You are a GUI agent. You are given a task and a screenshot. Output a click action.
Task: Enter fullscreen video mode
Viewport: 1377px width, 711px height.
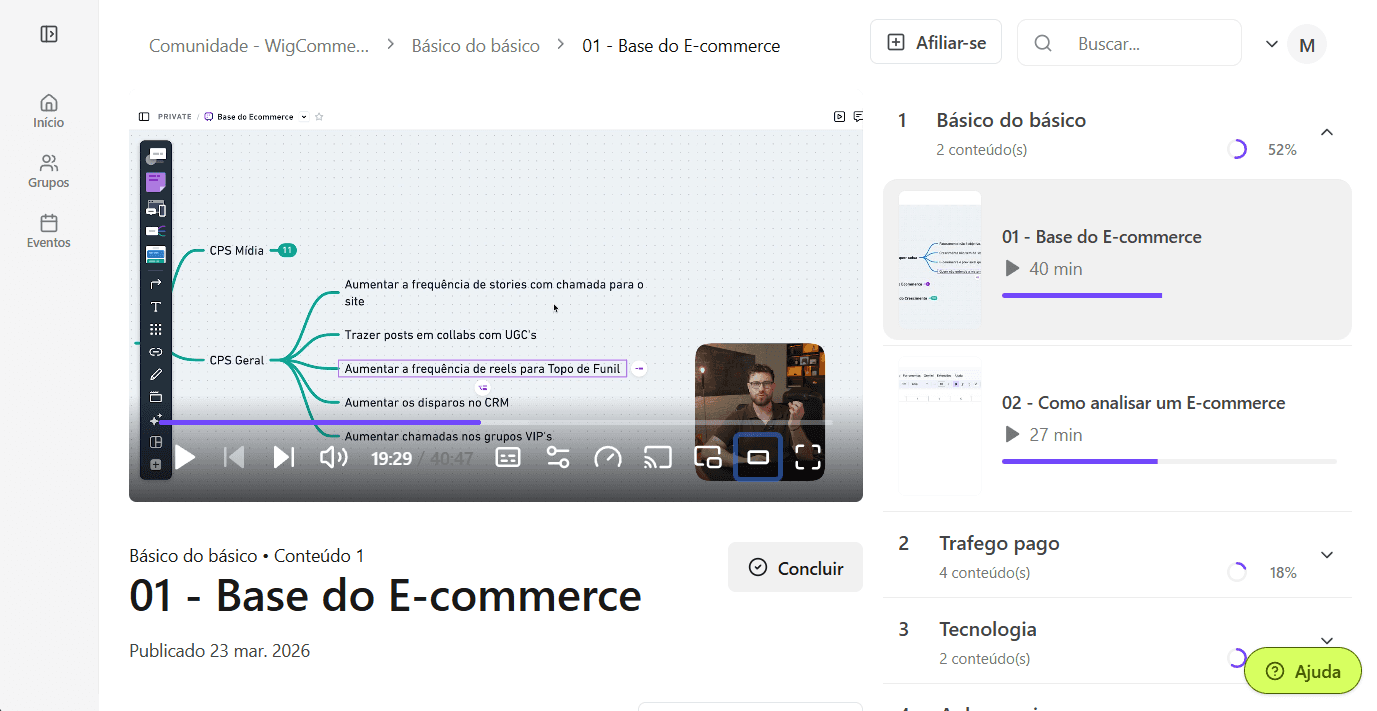click(808, 458)
